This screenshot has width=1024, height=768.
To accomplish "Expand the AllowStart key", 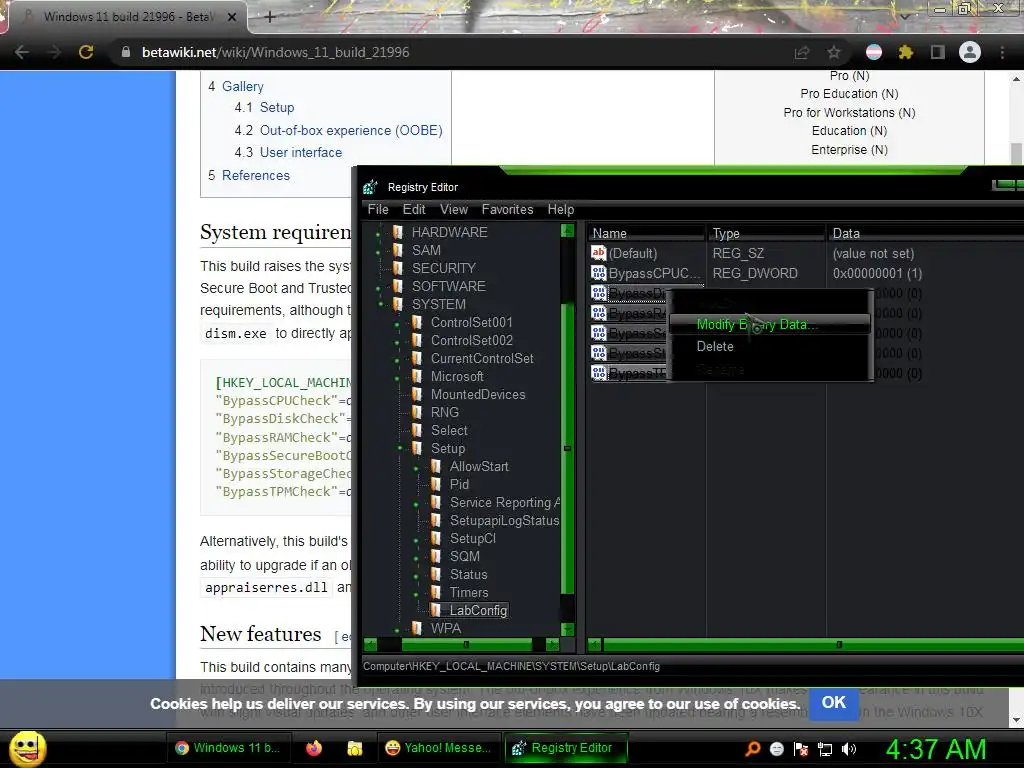I will pyautogui.click(x=415, y=468).
